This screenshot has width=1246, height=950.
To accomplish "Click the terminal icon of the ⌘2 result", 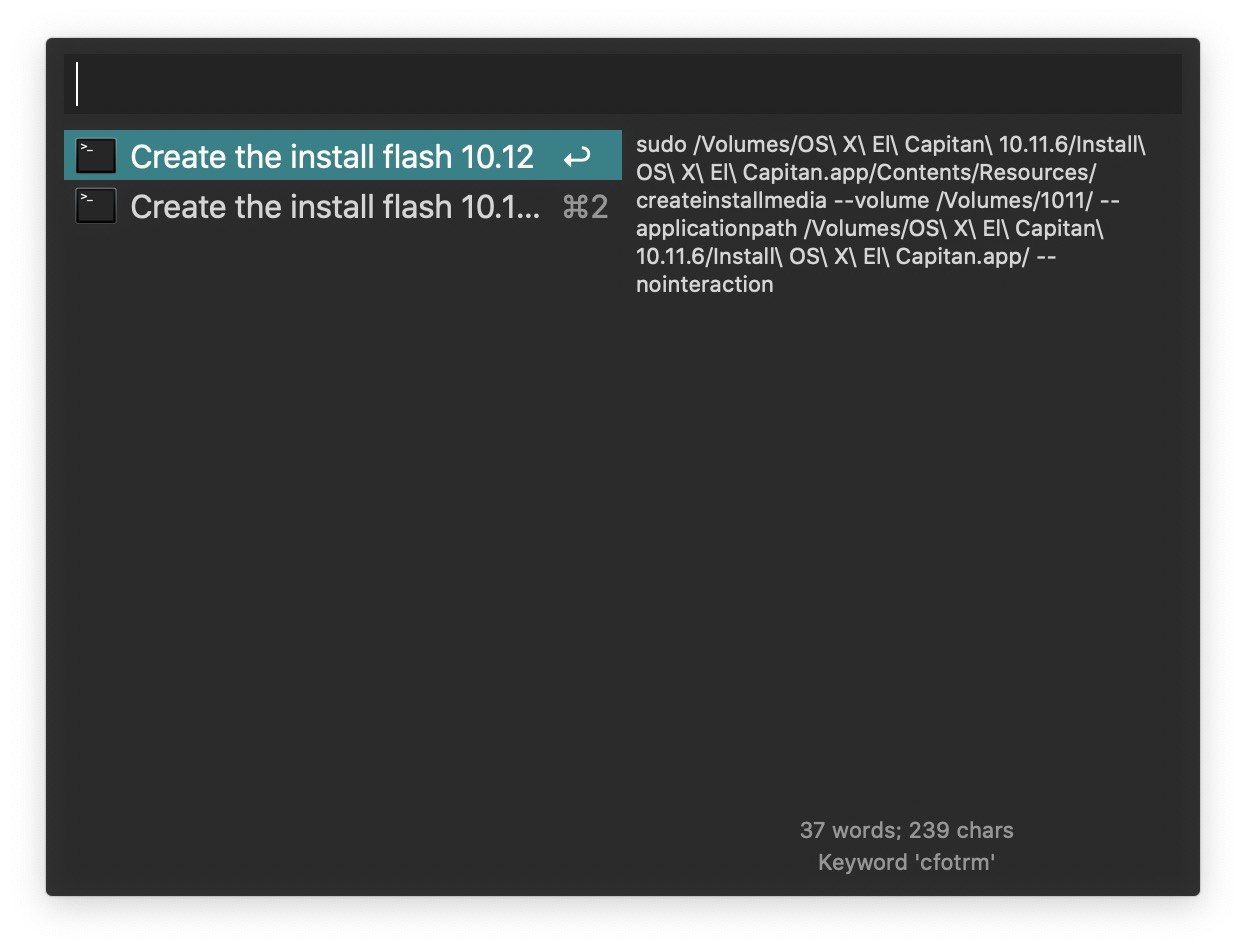I will pos(96,206).
